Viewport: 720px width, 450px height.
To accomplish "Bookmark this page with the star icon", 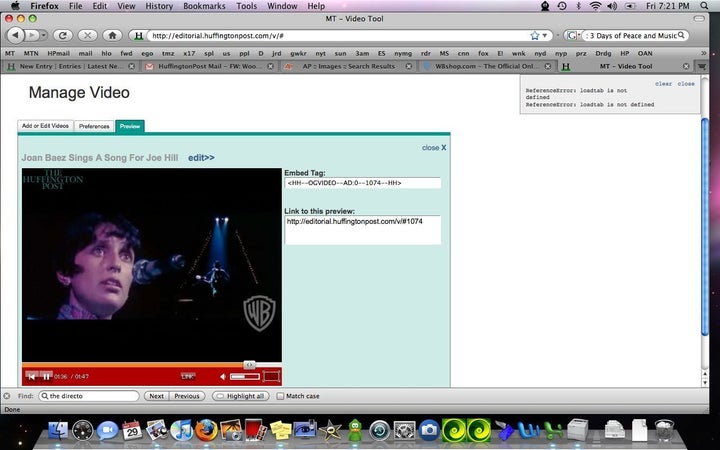I will tap(534, 35).
